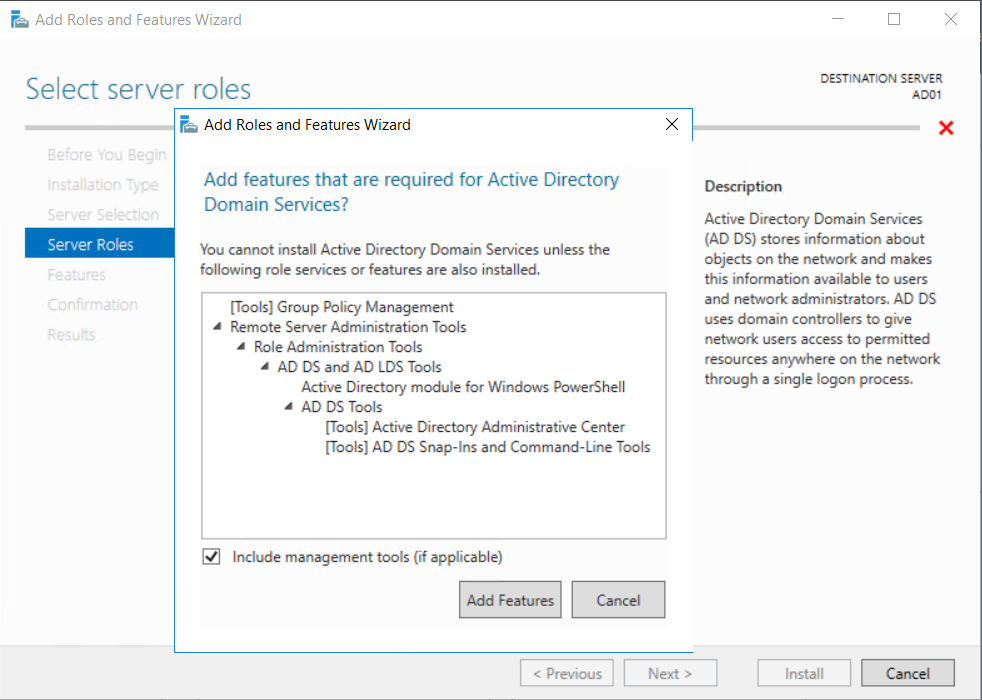
Task: Cancel the required features dialog
Action: pos(618,600)
